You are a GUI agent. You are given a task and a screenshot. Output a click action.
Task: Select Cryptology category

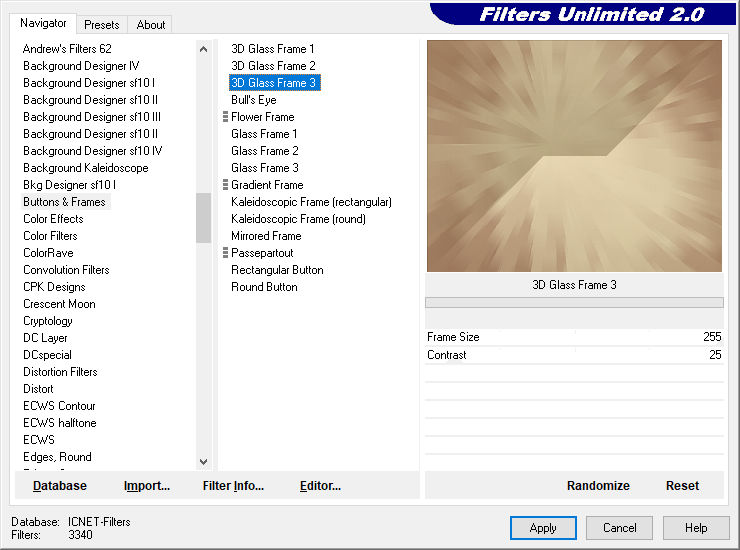pos(48,321)
